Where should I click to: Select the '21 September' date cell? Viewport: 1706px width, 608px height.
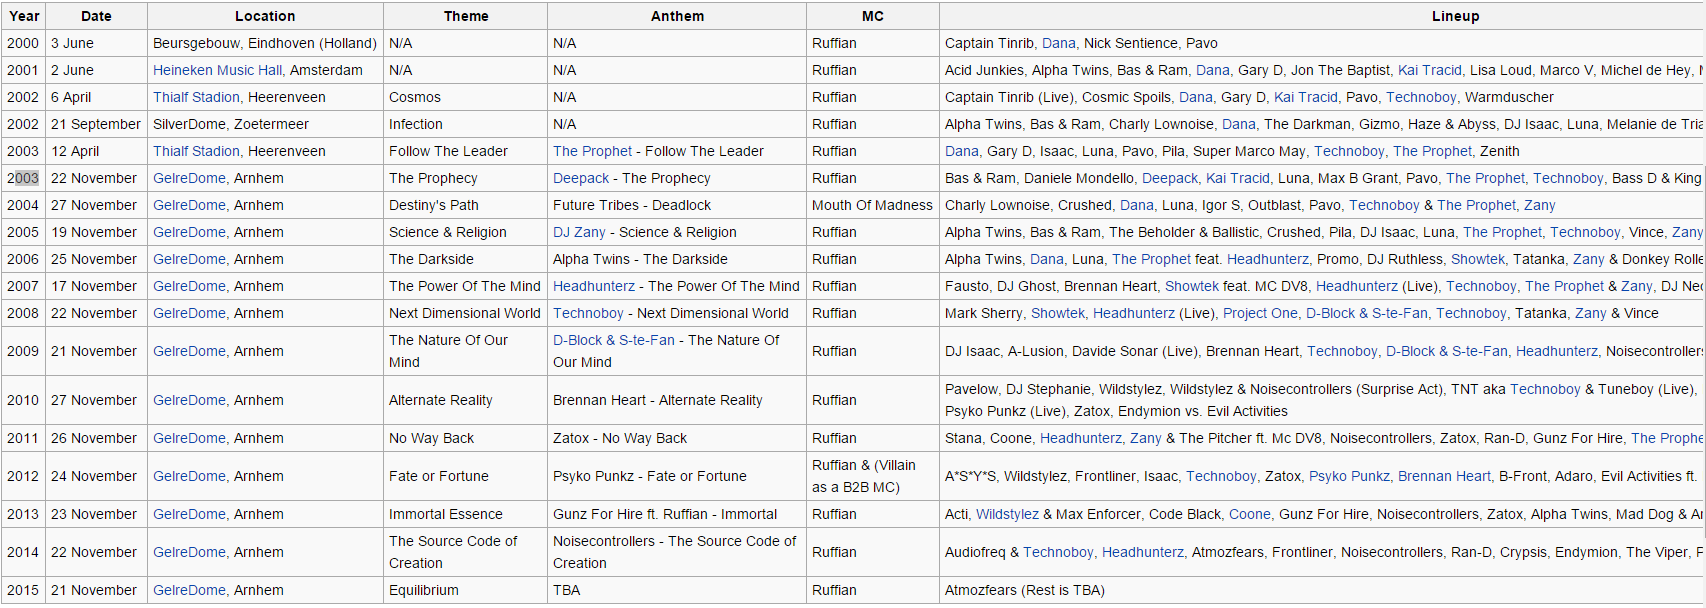tap(96, 124)
